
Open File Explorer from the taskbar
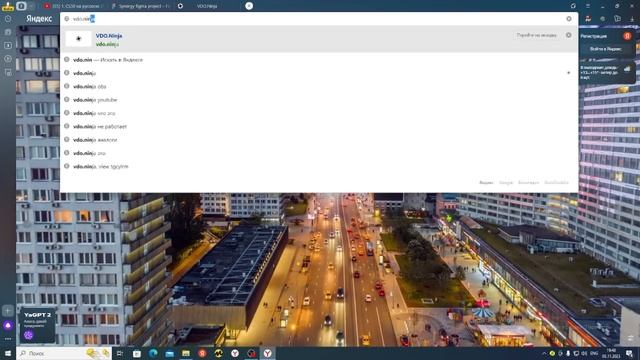[186, 353]
